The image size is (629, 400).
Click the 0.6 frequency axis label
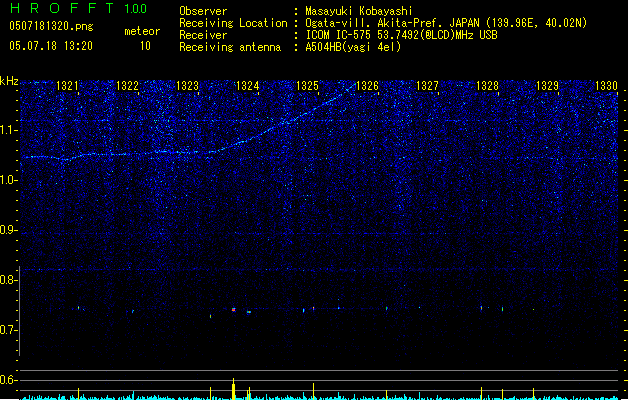tap(8, 380)
